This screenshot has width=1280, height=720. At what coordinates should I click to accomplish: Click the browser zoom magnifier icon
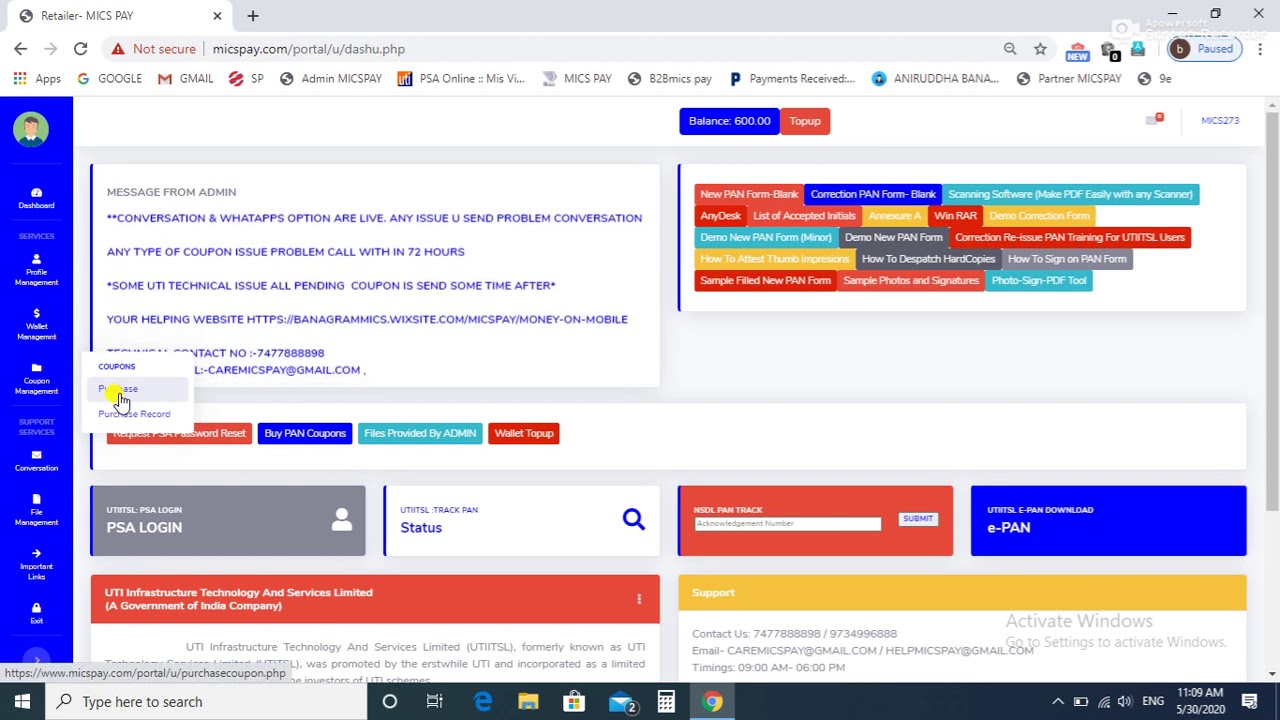click(x=1010, y=49)
